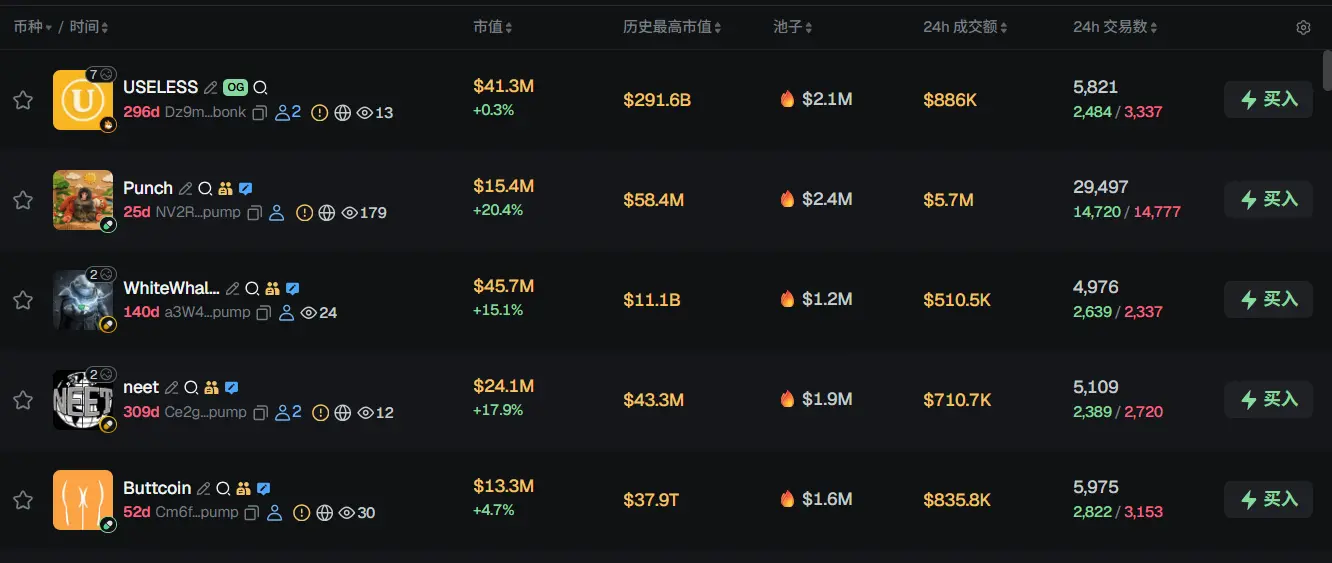The height and width of the screenshot is (563, 1332).
Task: Toggle the favorite star for Buttcoin
Action: coord(23,500)
